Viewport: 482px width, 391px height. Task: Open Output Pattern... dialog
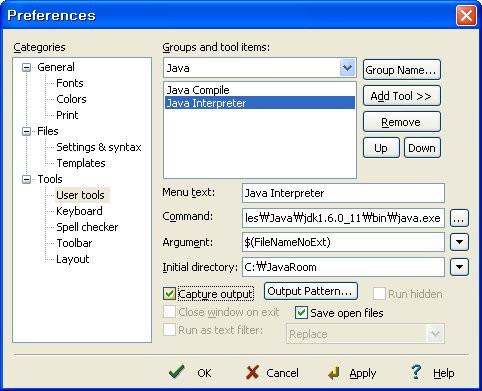(311, 291)
